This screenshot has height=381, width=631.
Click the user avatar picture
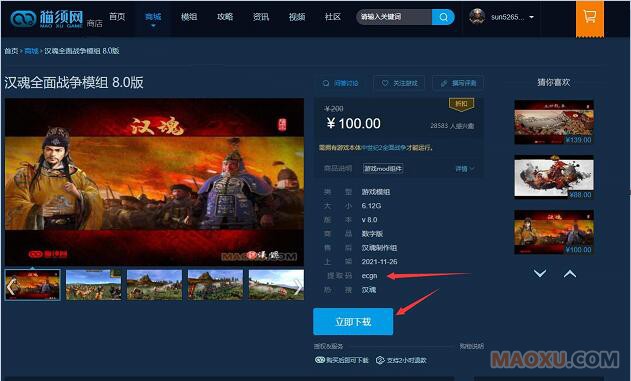pyautogui.click(x=477, y=17)
